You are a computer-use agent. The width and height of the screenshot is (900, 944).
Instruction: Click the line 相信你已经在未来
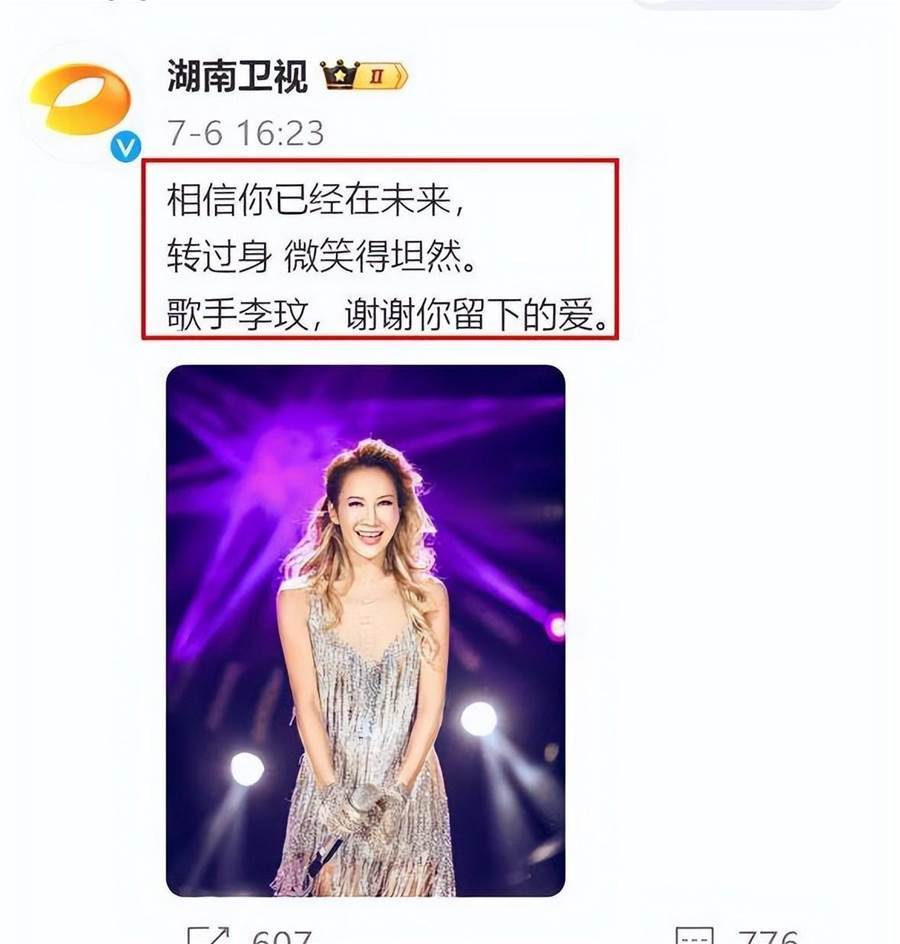pos(315,200)
